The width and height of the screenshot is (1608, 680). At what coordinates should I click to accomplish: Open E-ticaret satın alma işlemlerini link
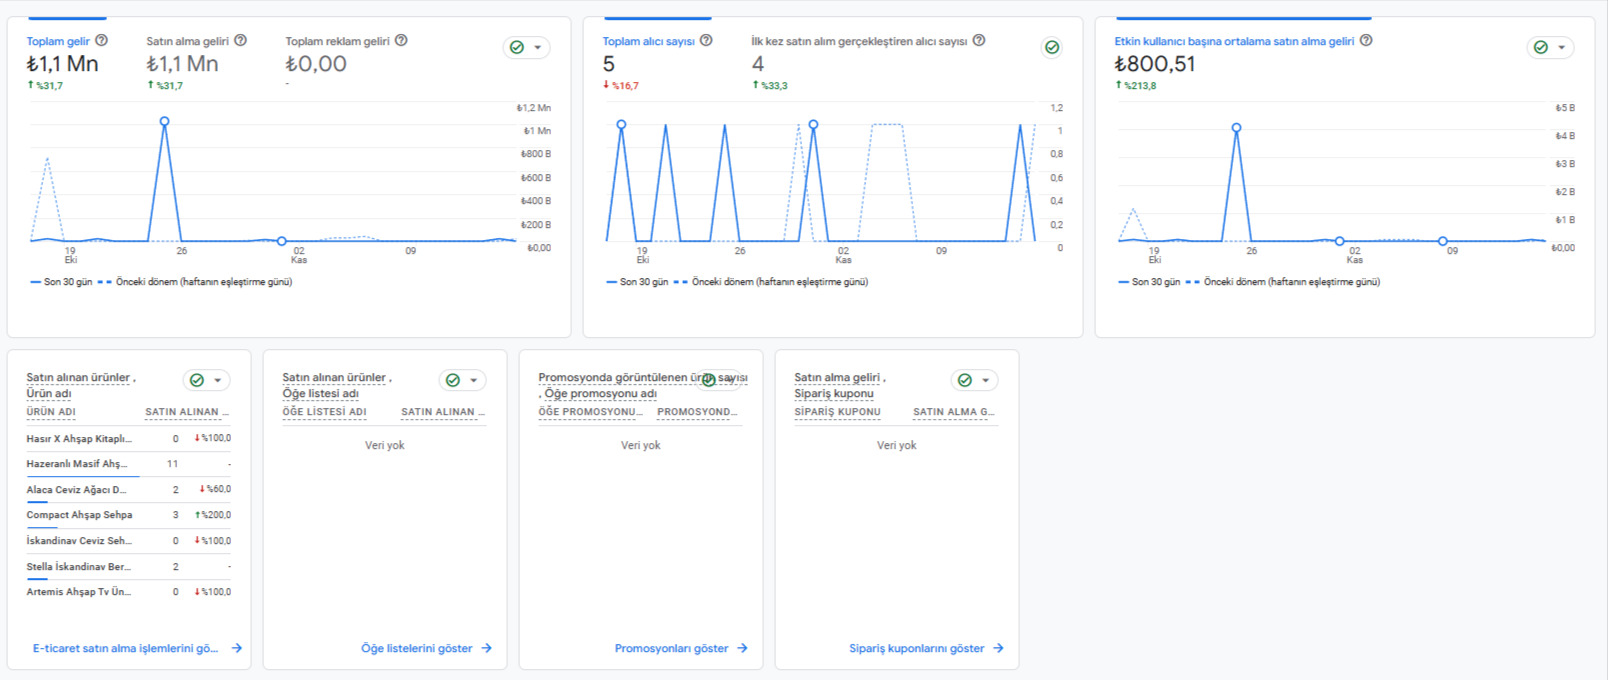(125, 648)
